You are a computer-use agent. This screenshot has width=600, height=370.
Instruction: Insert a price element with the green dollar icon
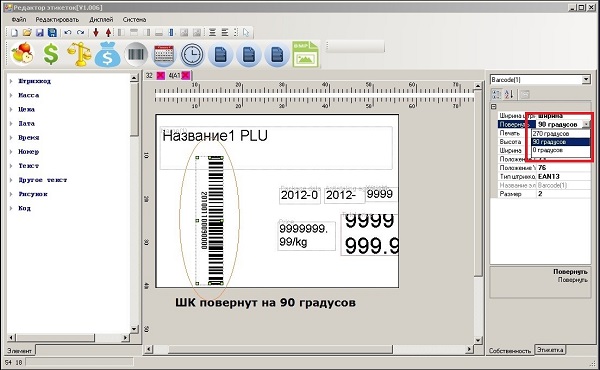pos(51,54)
